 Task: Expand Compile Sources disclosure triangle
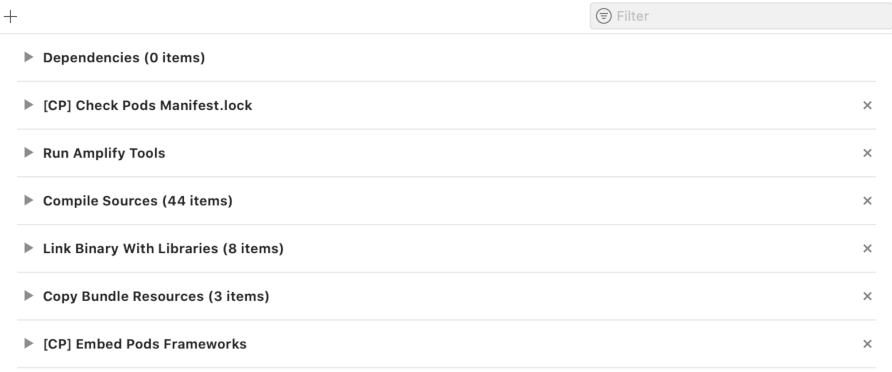tap(28, 200)
